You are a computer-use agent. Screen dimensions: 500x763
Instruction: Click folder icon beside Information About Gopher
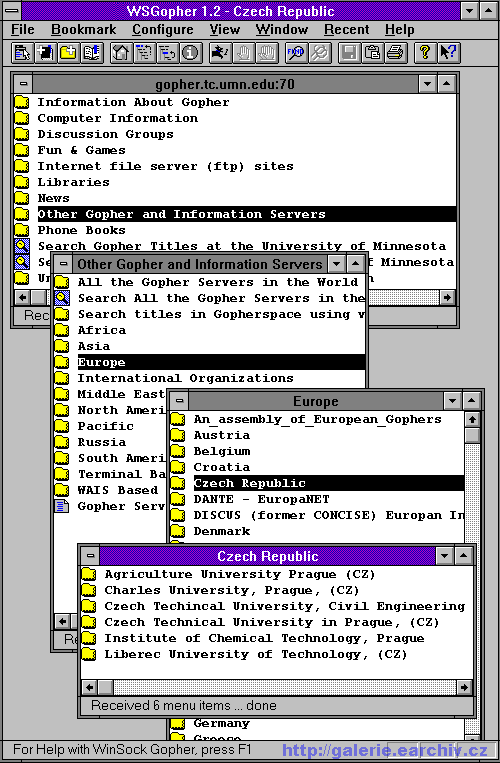(x=22, y=102)
